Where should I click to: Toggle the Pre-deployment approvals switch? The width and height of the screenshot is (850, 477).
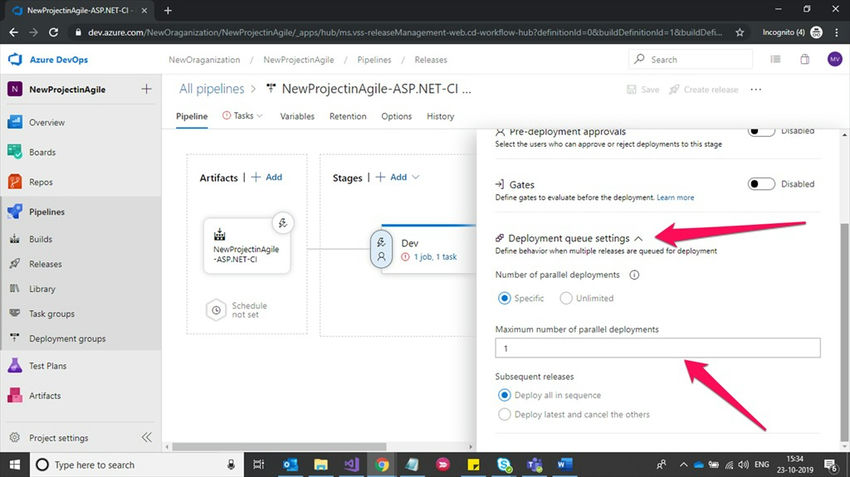tap(761, 131)
